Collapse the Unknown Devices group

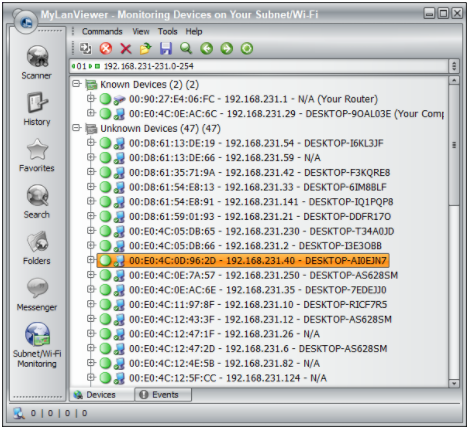coord(77,128)
